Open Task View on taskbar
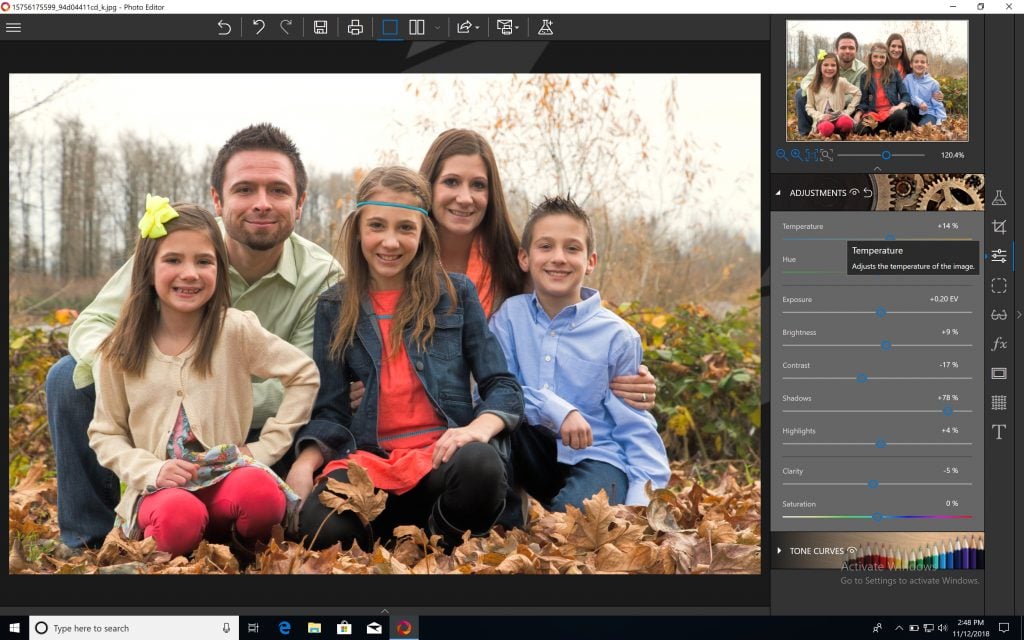Screen dimensions: 1024x640 [x=253, y=628]
